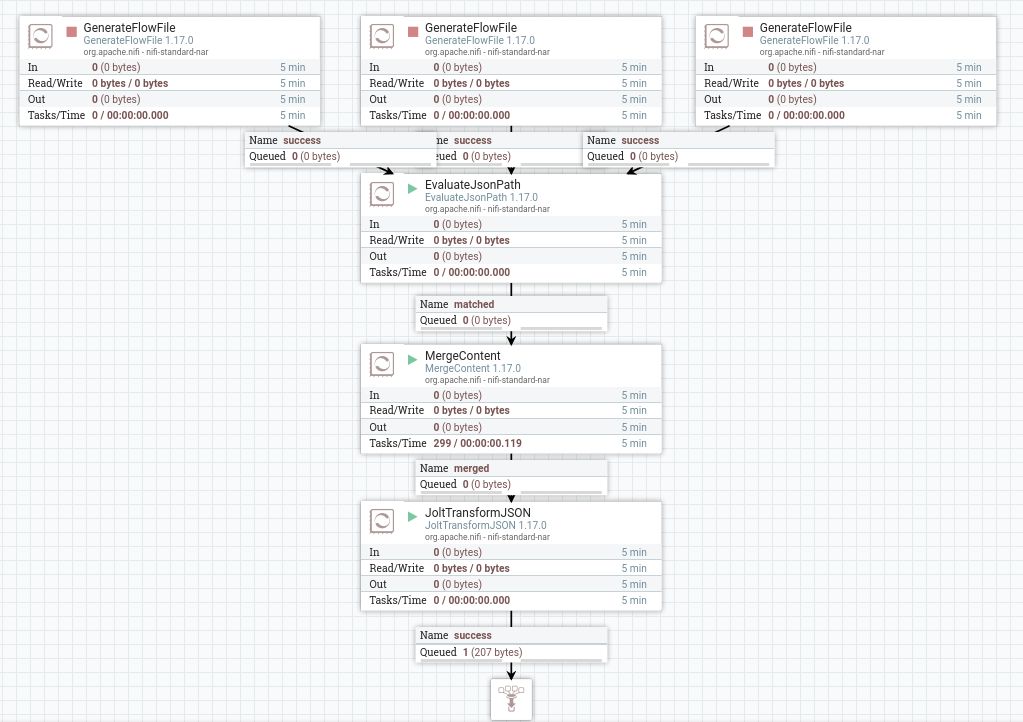Select the 'merged' connection label
This screenshot has height=722, width=1023.
(x=512, y=477)
